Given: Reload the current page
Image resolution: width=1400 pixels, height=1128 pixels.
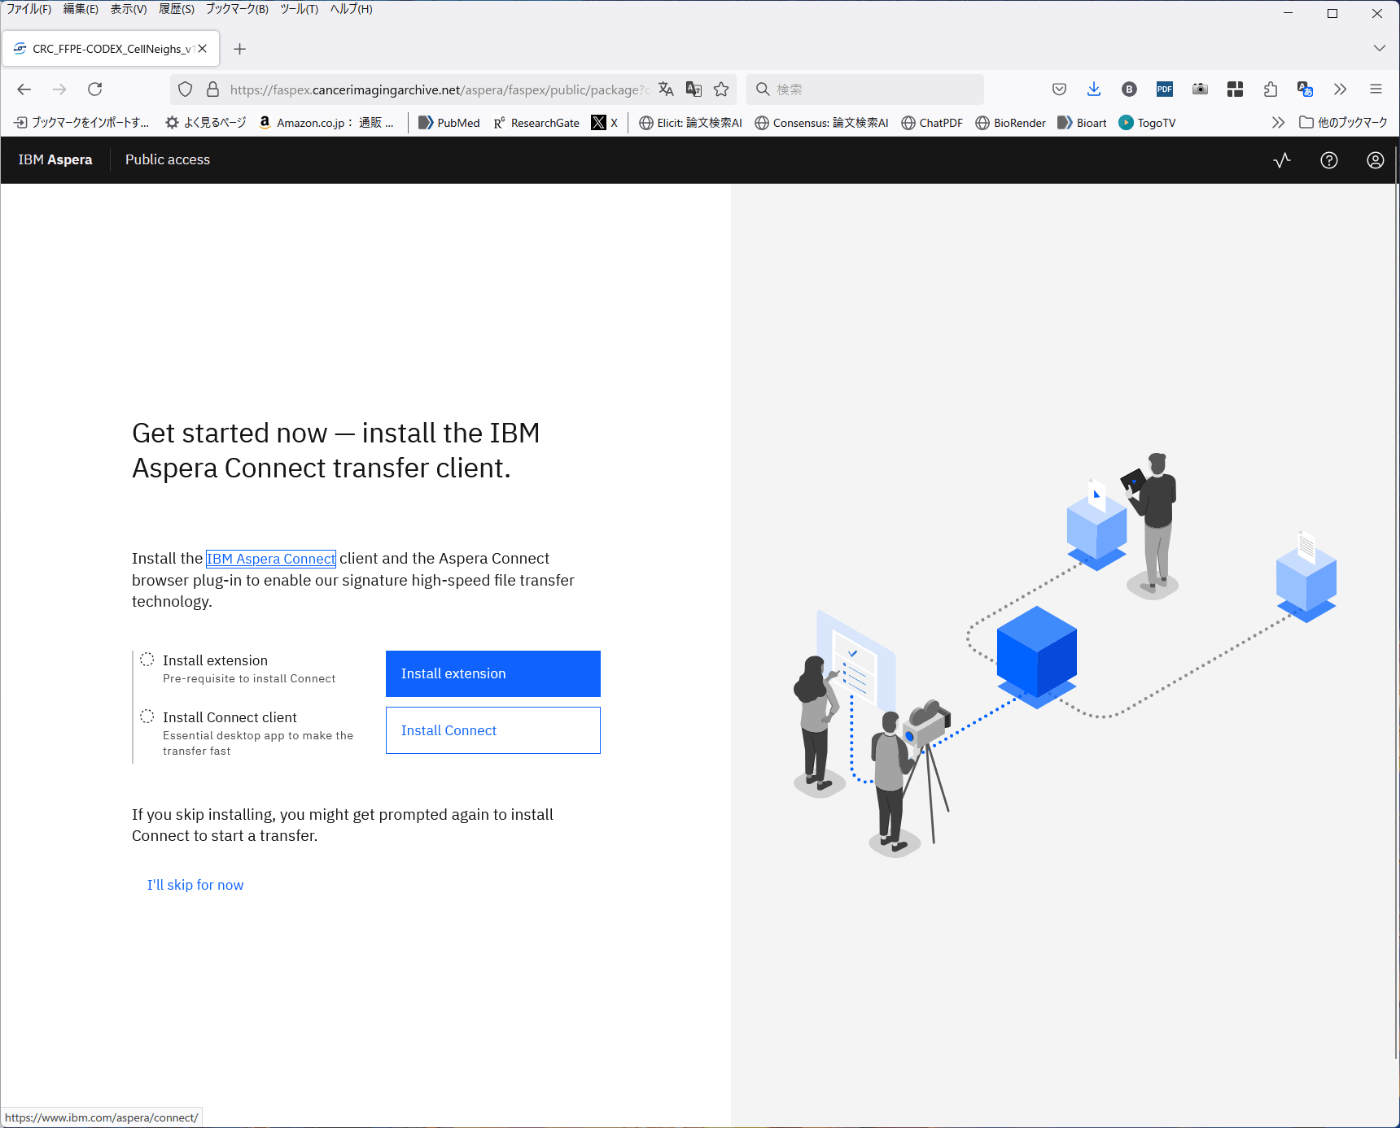Looking at the screenshot, I should [x=95, y=89].
